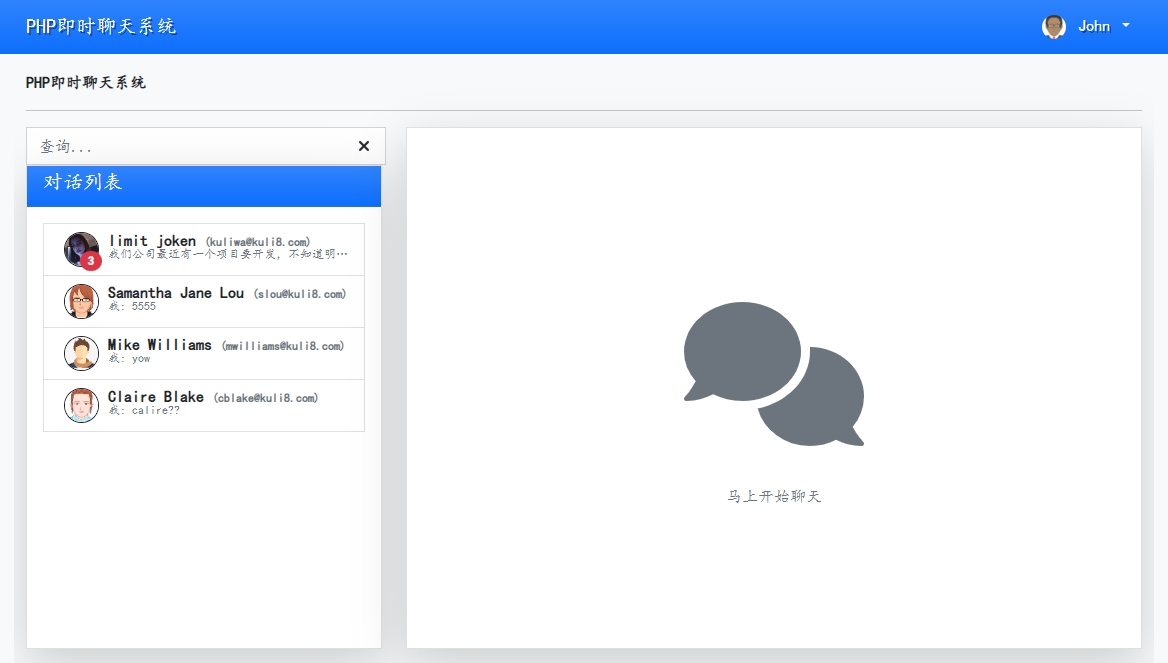Screen dimensions: 1168x663
Task: Open the John username menu
Action: (1094, 27)
